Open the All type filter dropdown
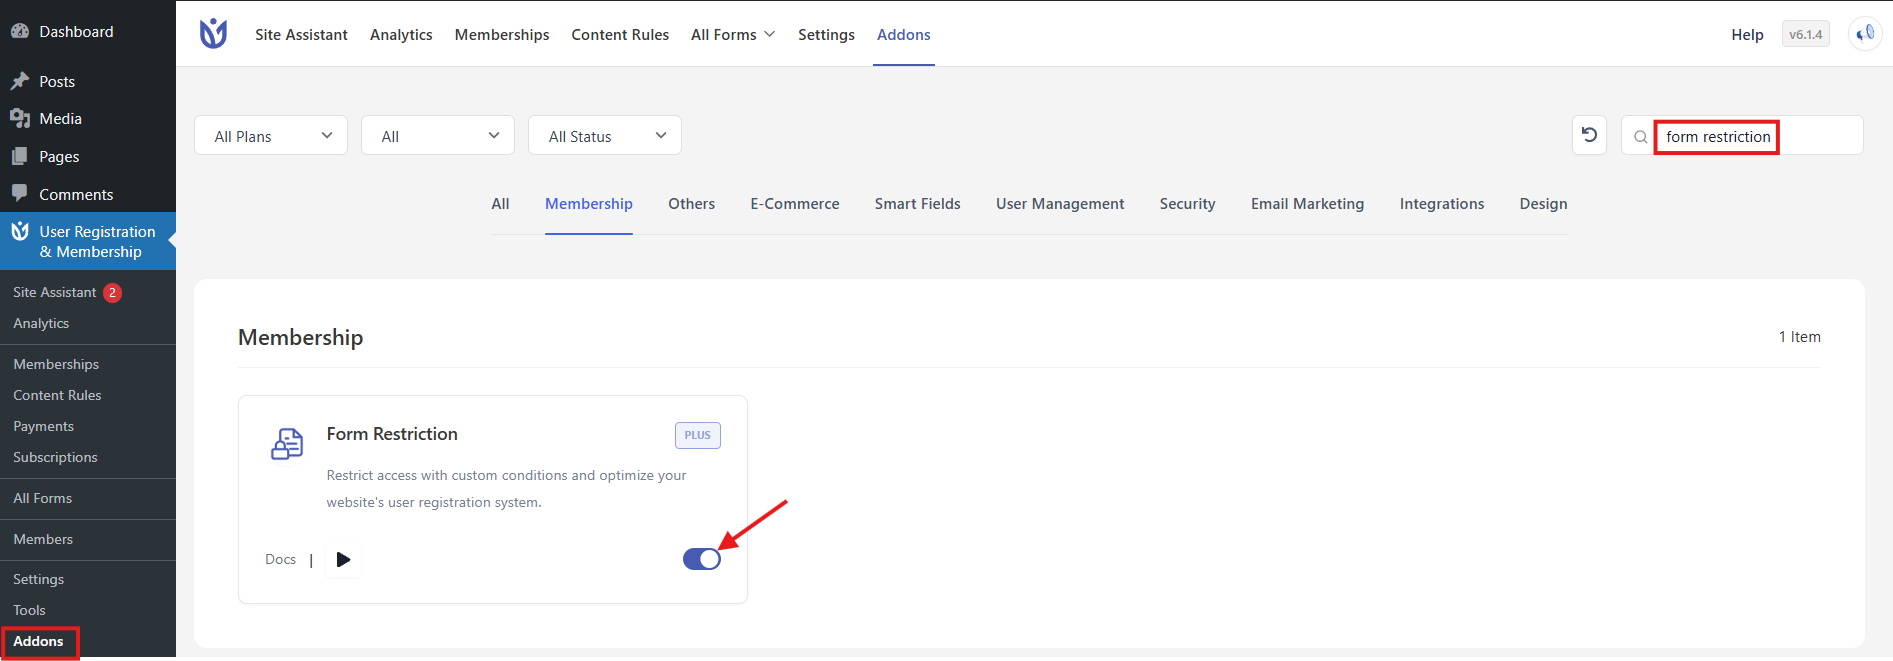This screenshot has width=1893, height=661. [438, 135]
